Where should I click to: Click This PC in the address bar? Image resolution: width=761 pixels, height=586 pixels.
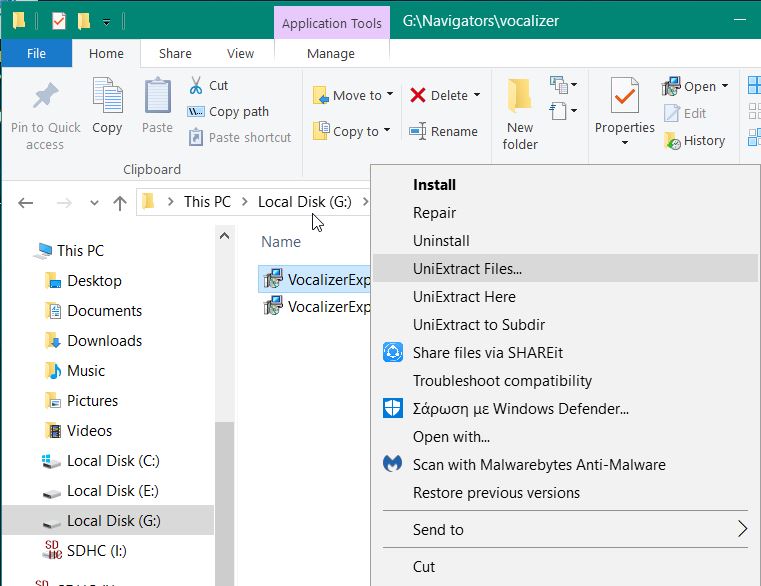click(207, 202)
